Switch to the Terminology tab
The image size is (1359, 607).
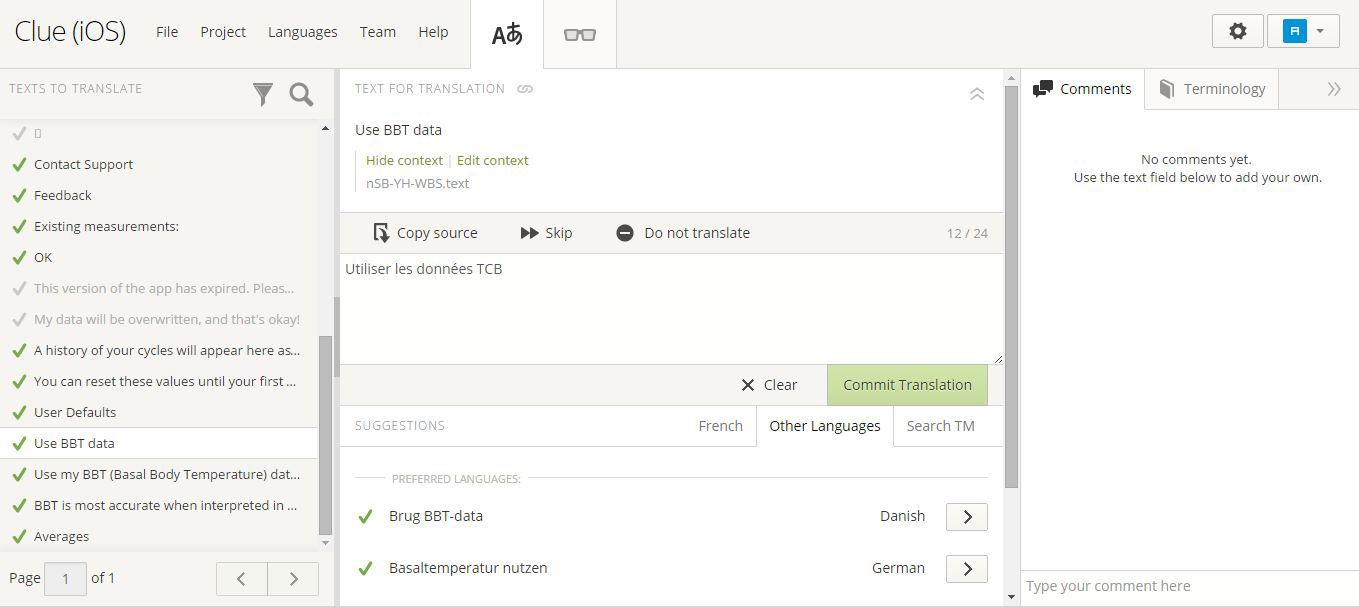pos(1212,89)
